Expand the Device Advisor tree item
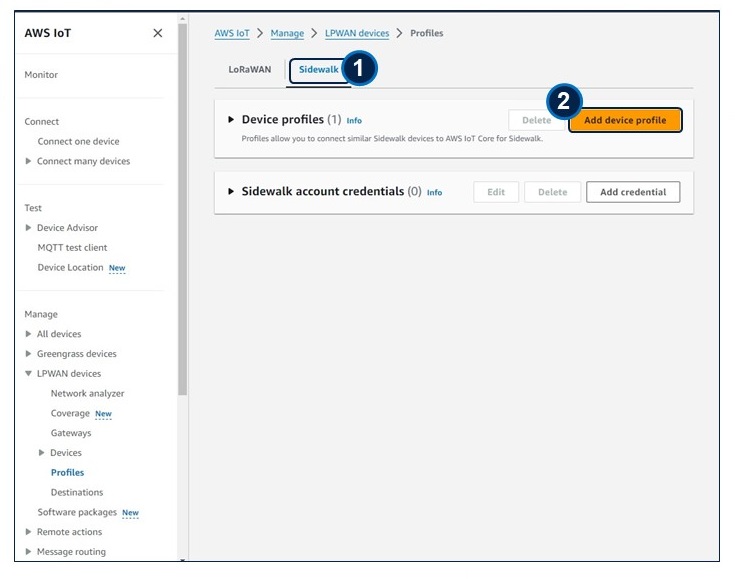The width and height of the screenshot is (735, 579). [28, 227]
